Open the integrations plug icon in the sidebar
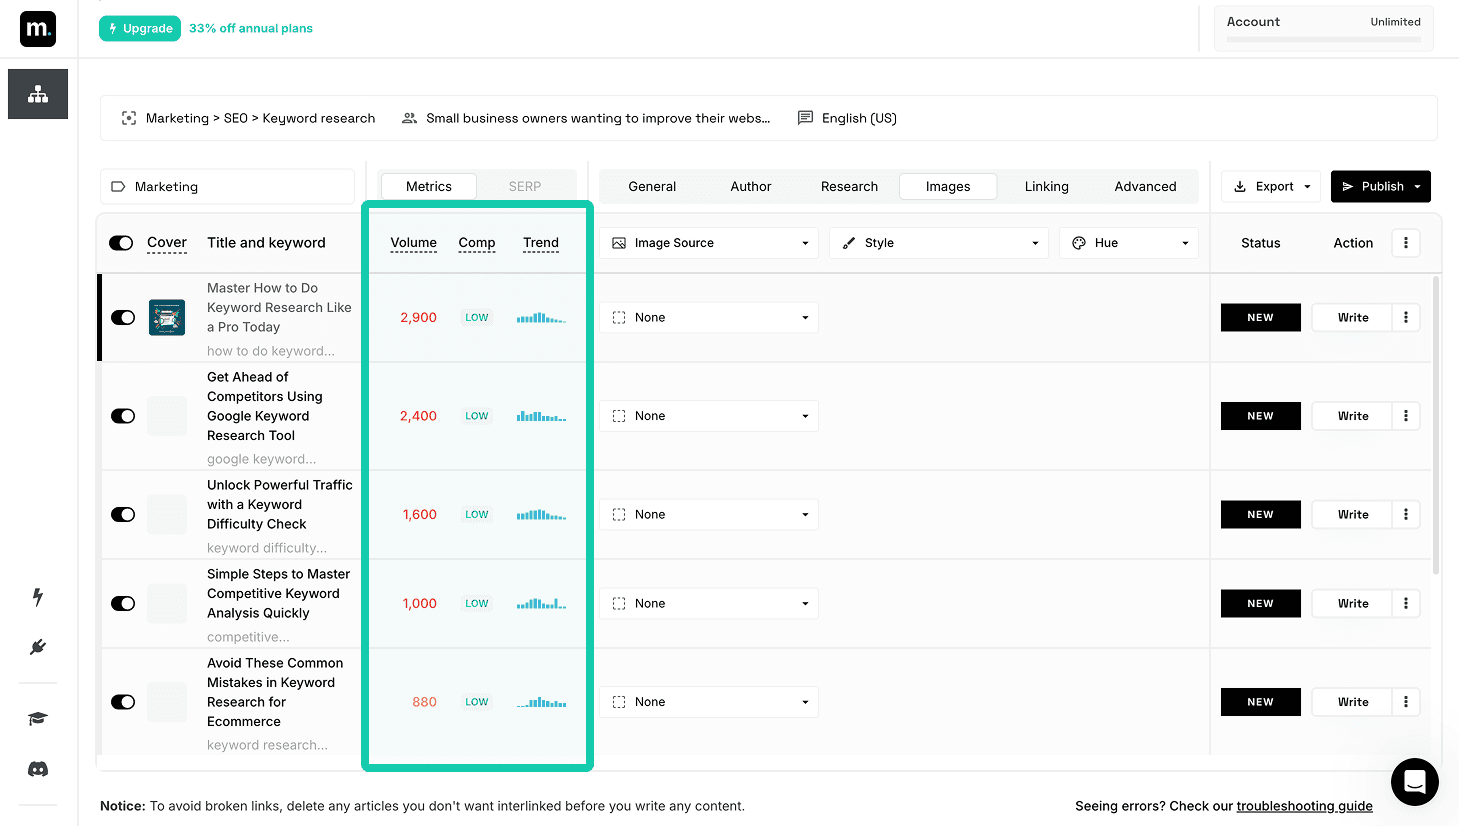Screen dimensions: 1460x830 [37, 647]
